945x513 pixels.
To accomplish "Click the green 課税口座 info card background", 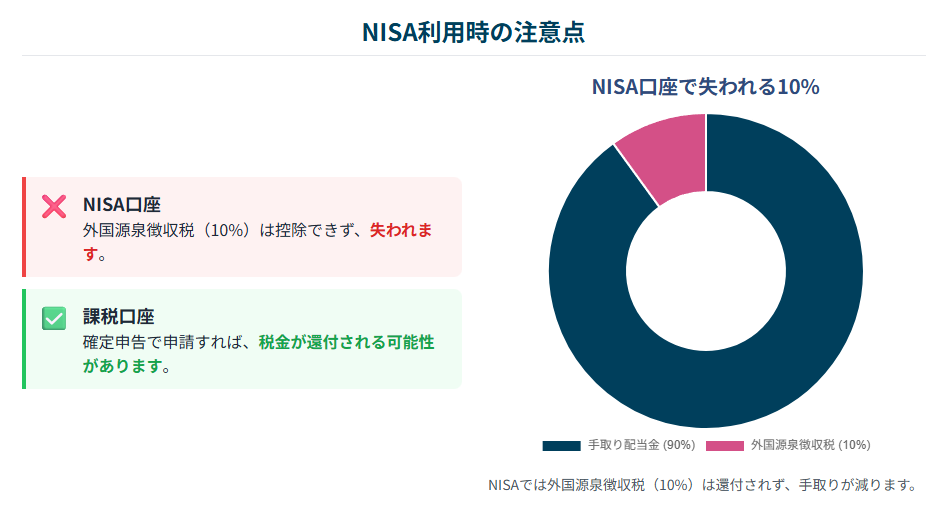I will [242, 339].
